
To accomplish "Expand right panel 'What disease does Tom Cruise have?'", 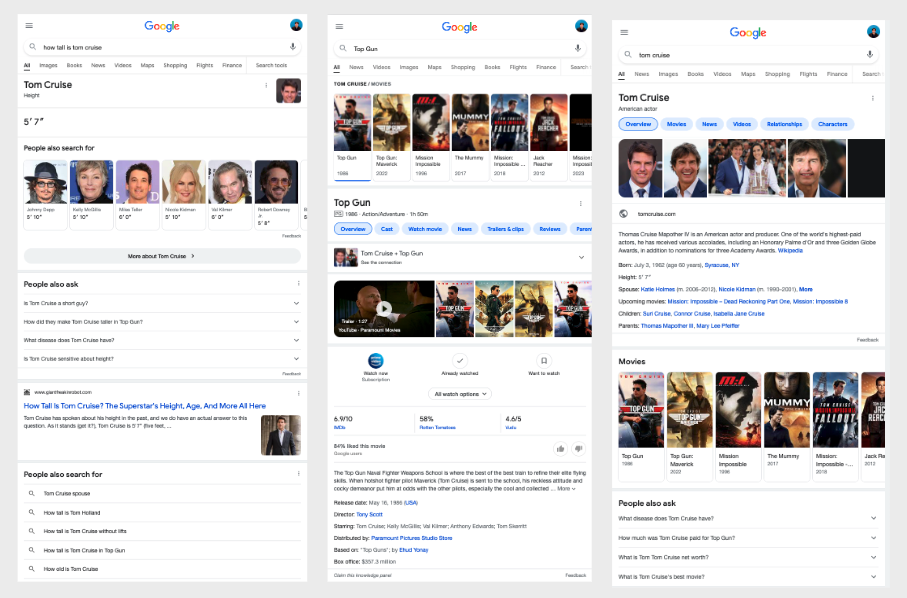I will coord(747,518).
